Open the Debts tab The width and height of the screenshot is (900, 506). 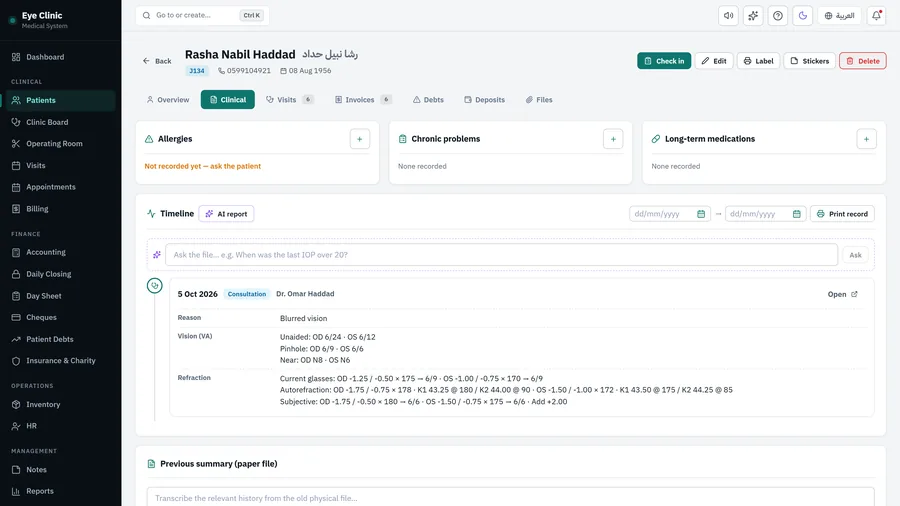coord(428,100)
